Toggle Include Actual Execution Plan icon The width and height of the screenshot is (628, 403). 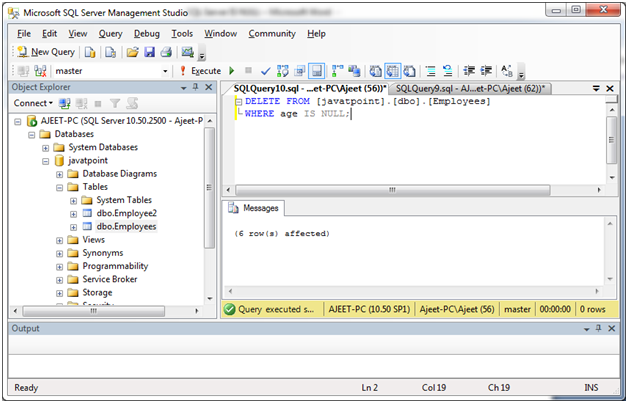pyautogui.click(x=338, y=71)
